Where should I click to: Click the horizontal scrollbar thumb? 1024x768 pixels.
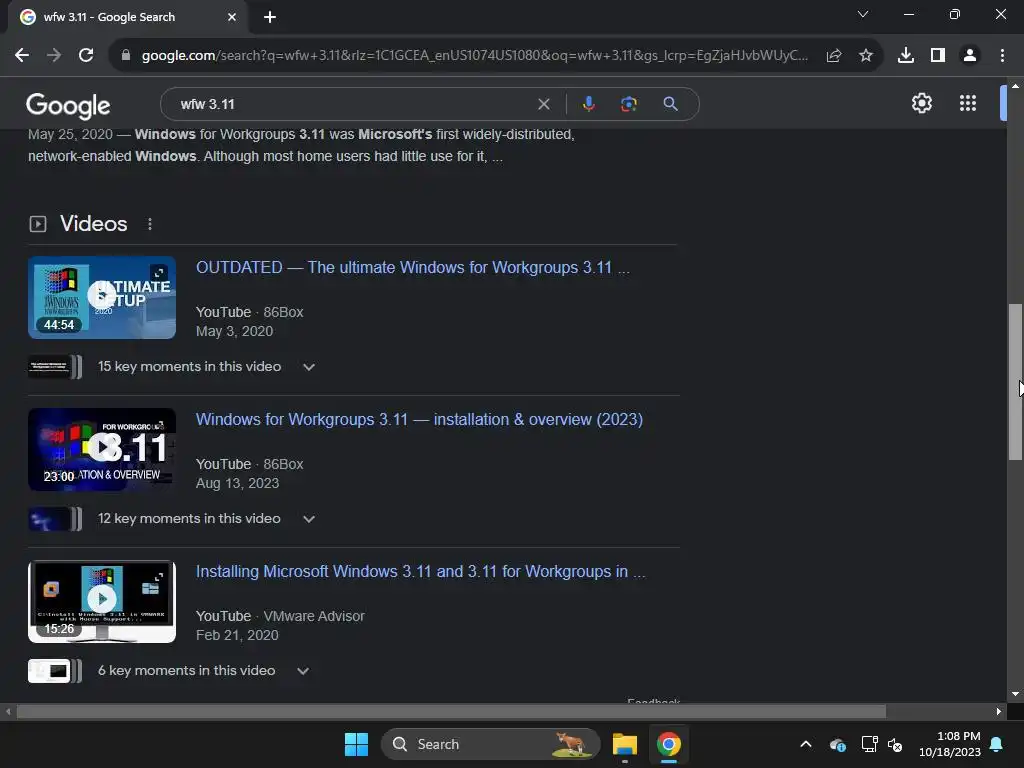[x=451, y=711]
